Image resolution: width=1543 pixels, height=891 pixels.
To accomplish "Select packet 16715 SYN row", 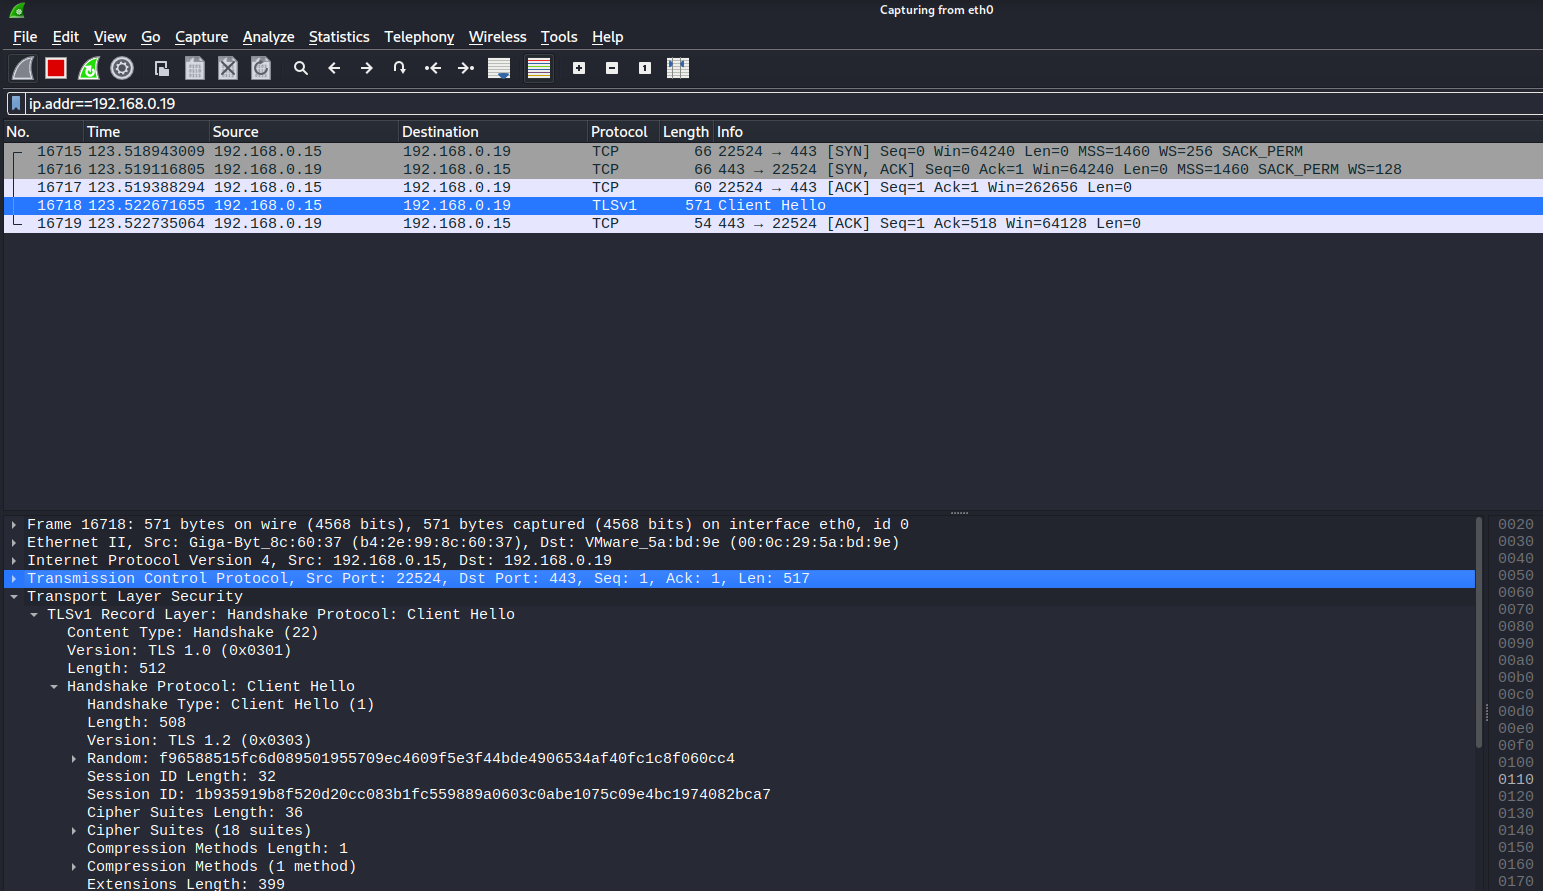I will [x=772, y=152].
